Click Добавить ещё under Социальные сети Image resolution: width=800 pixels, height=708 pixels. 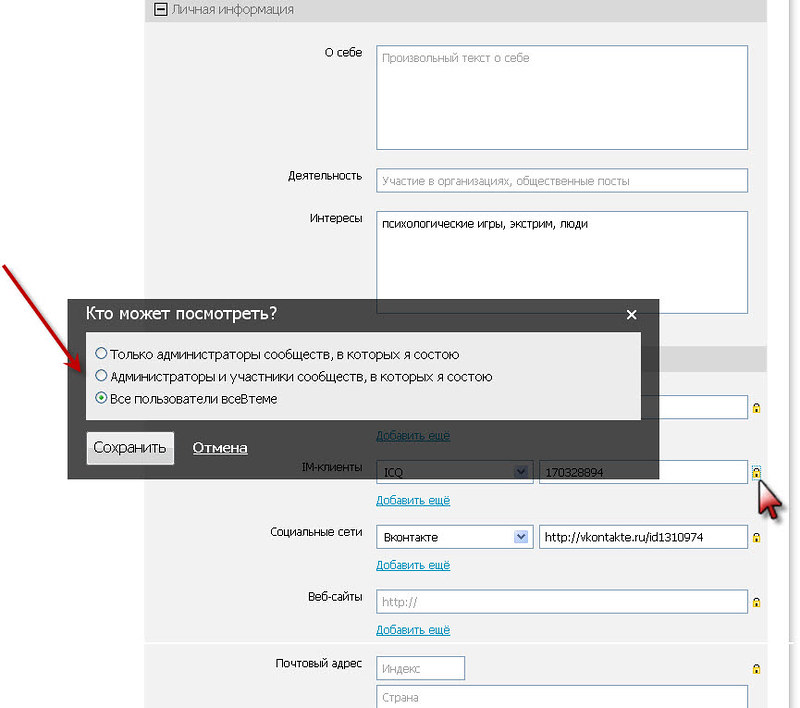coord(413,565)
